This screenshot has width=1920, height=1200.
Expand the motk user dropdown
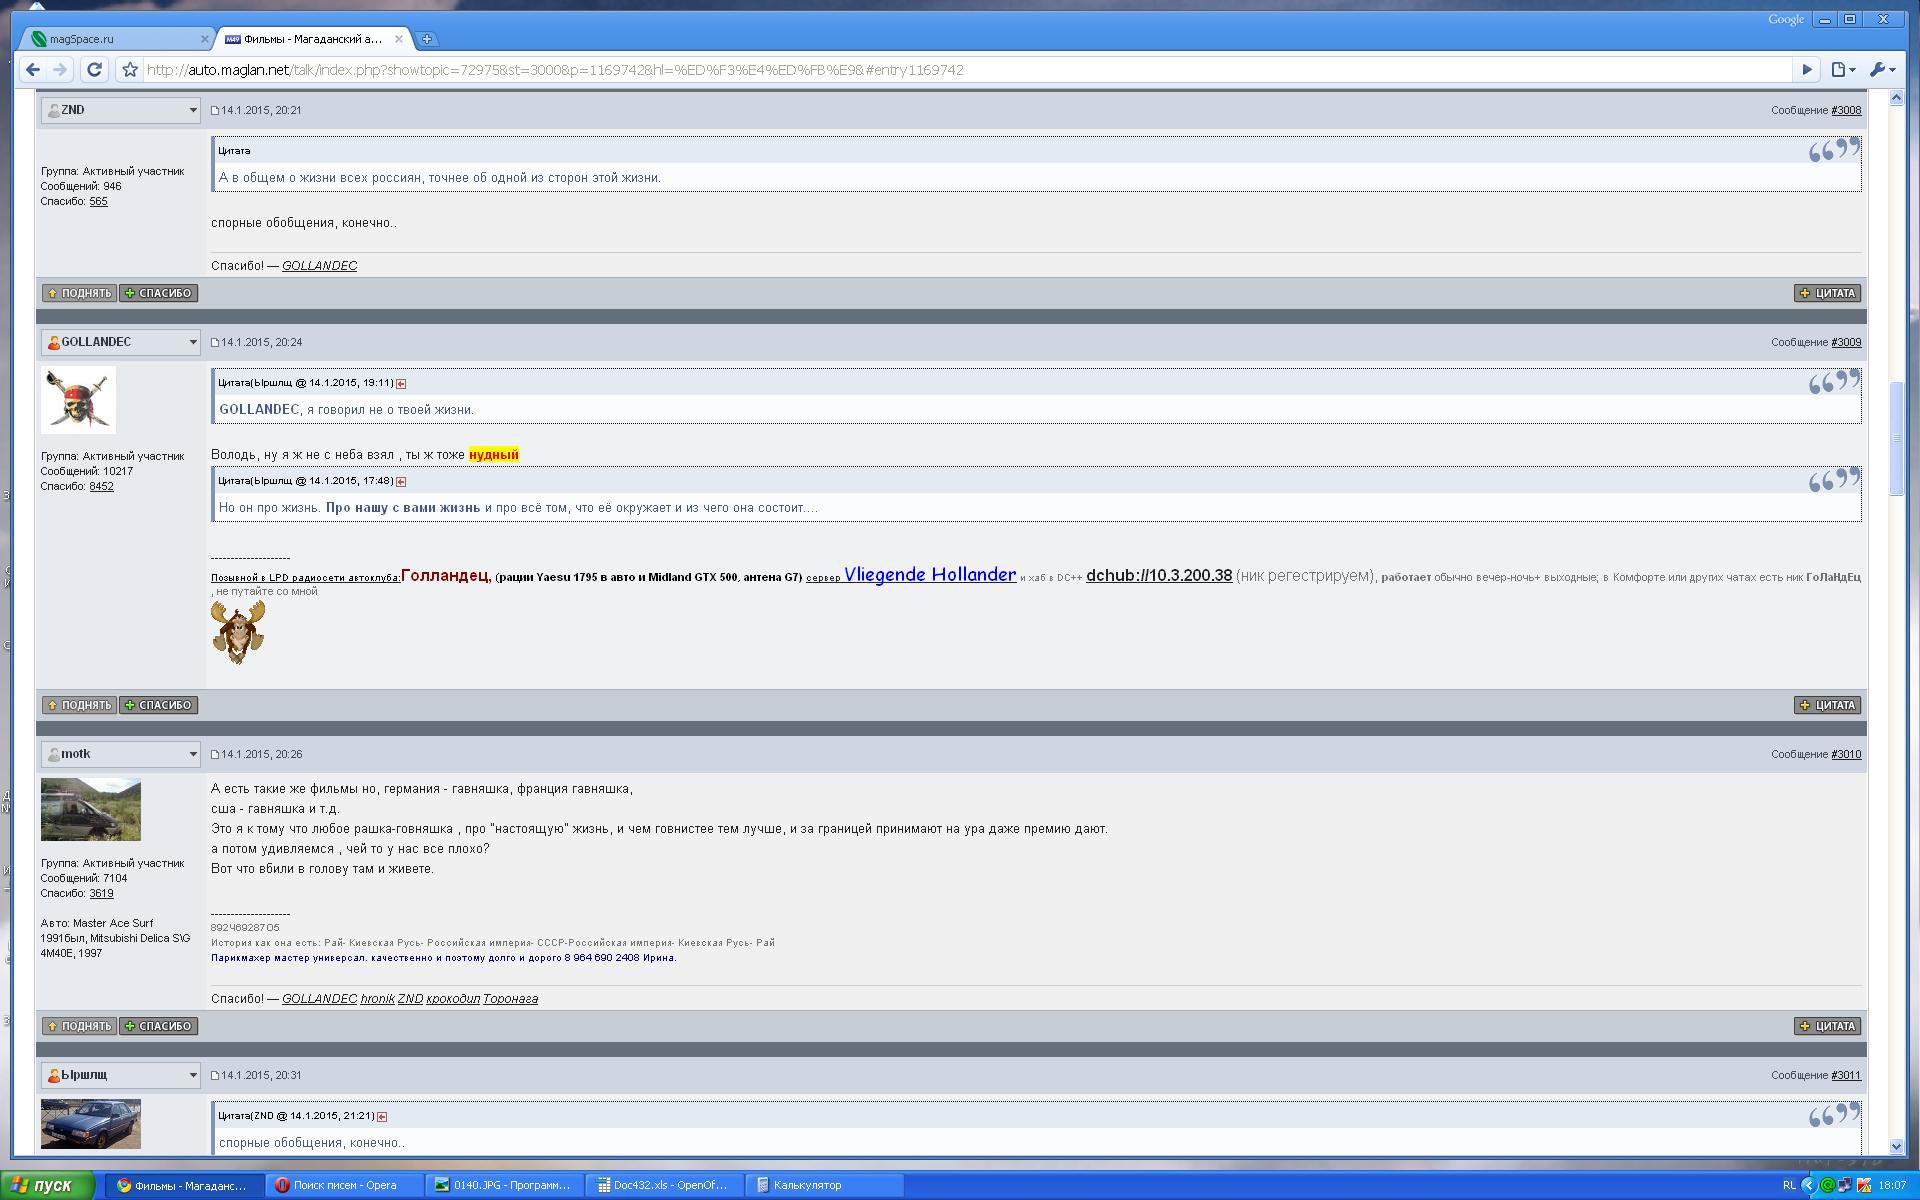pyautogui.click(x=193, y=754)
